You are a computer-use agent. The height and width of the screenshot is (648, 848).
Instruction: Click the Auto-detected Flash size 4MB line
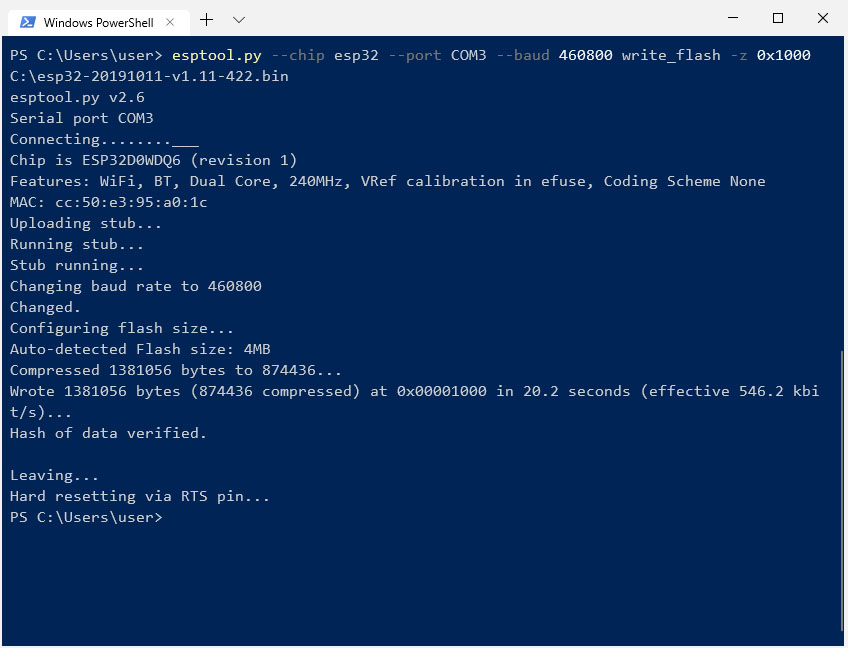pyautogui.click(x=140, y=349)
